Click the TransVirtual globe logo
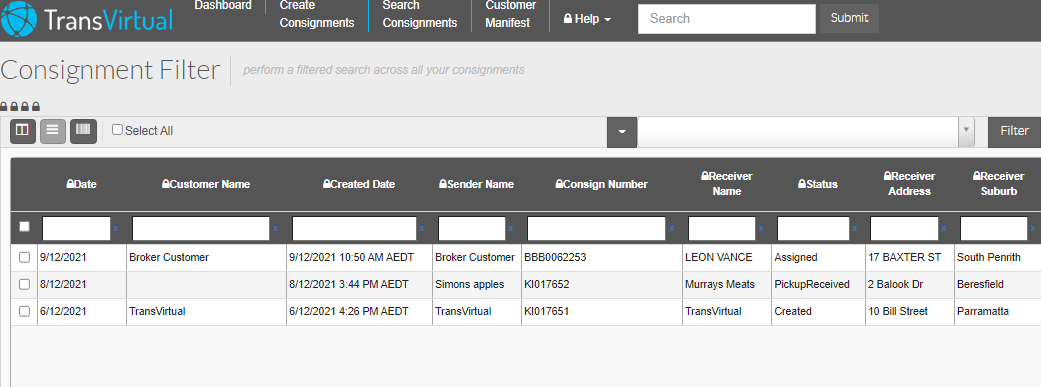Viewport: 1041px width, 387px height. pyautogui.click(x=19, y=19)
